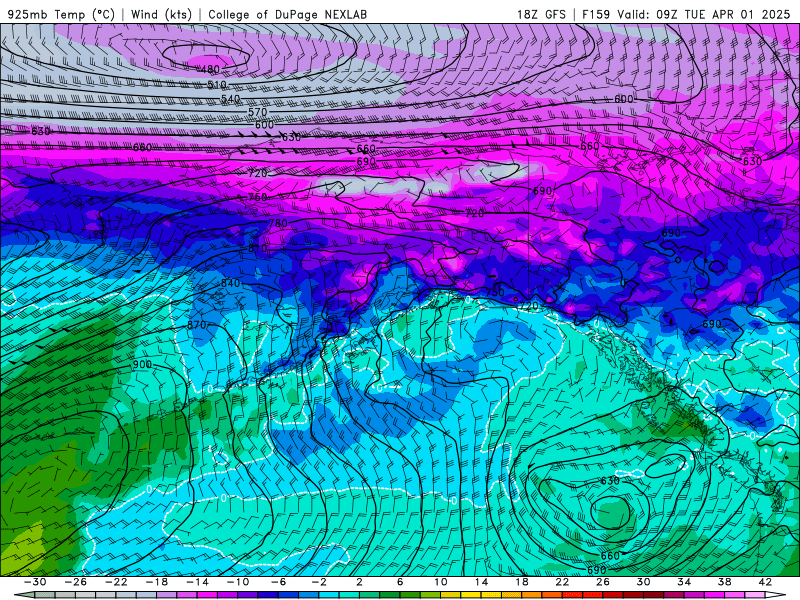Click the −18 value on the color scale
This screenshot has height=600, width=800.
(157, 582)
